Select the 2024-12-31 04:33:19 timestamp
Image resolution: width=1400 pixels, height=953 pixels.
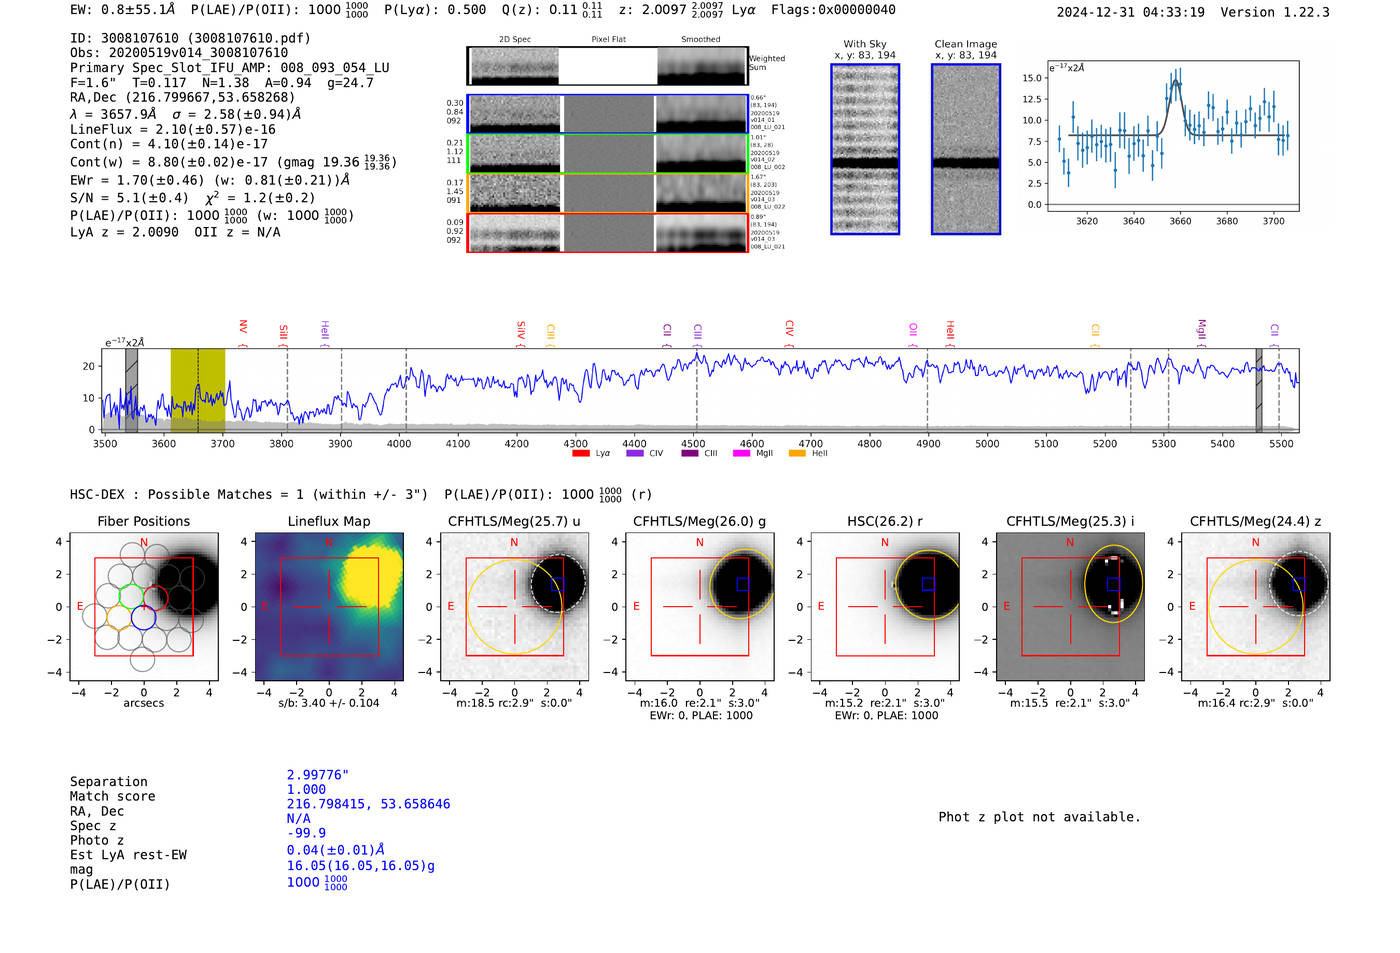pyautogui.click(x=1131, y=12)
